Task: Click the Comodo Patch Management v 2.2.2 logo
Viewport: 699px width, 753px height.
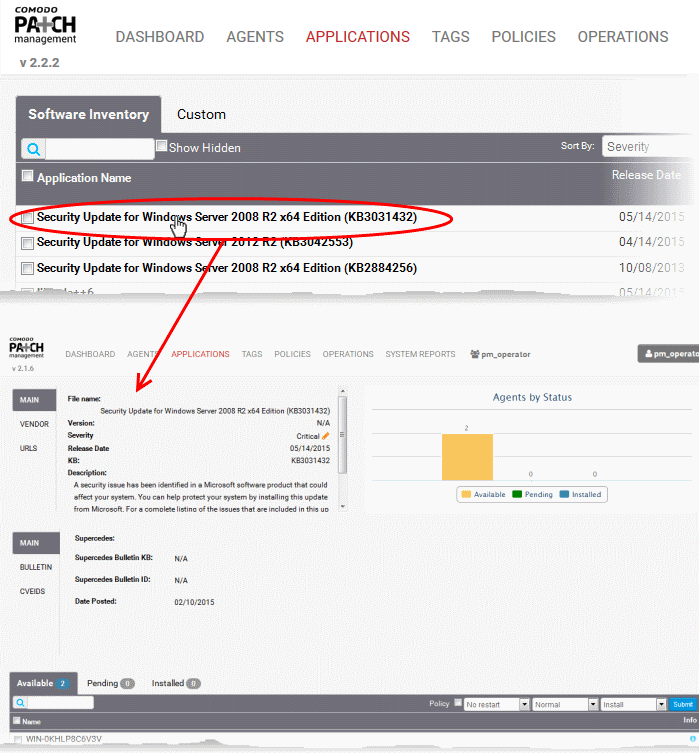Action: click(45, 26)
